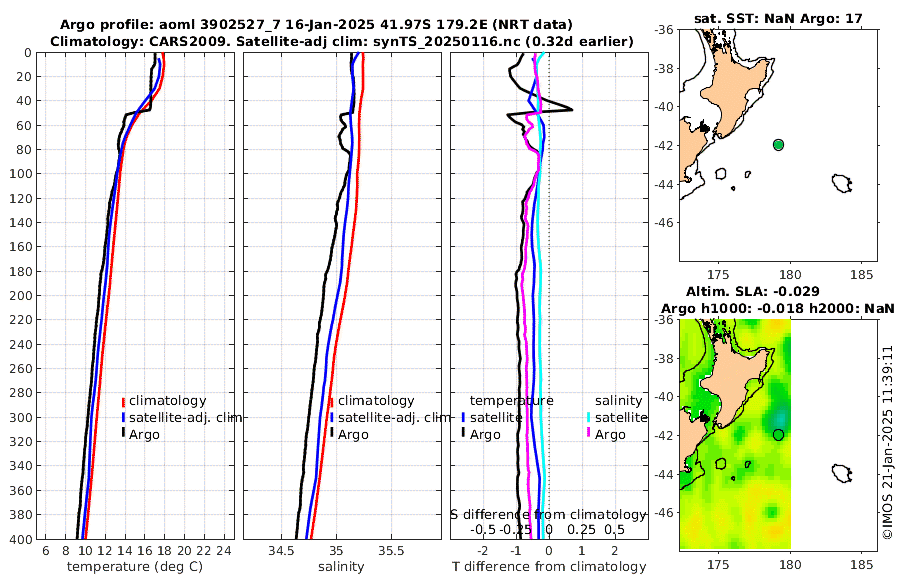Click magenta salinity Argo legend marker

(x=589, y=433)
